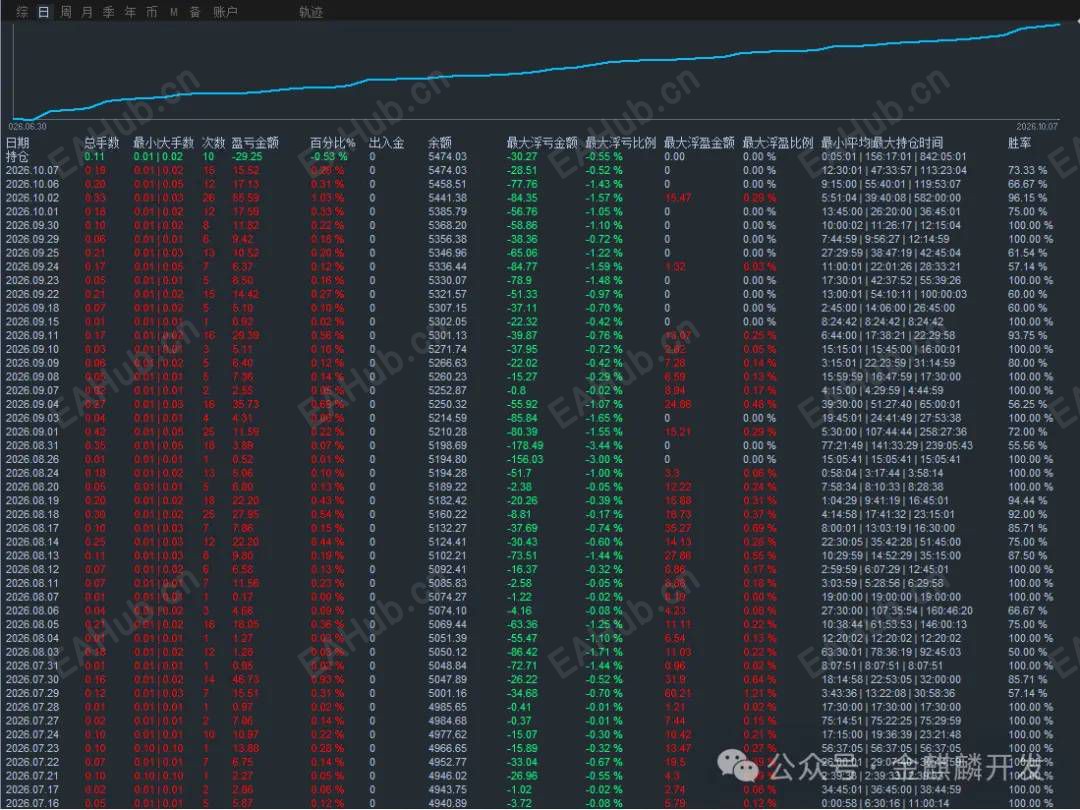The image size is (1080, 810).
Task: Select the 年 yearly tab
Action: tap(130, 12)
